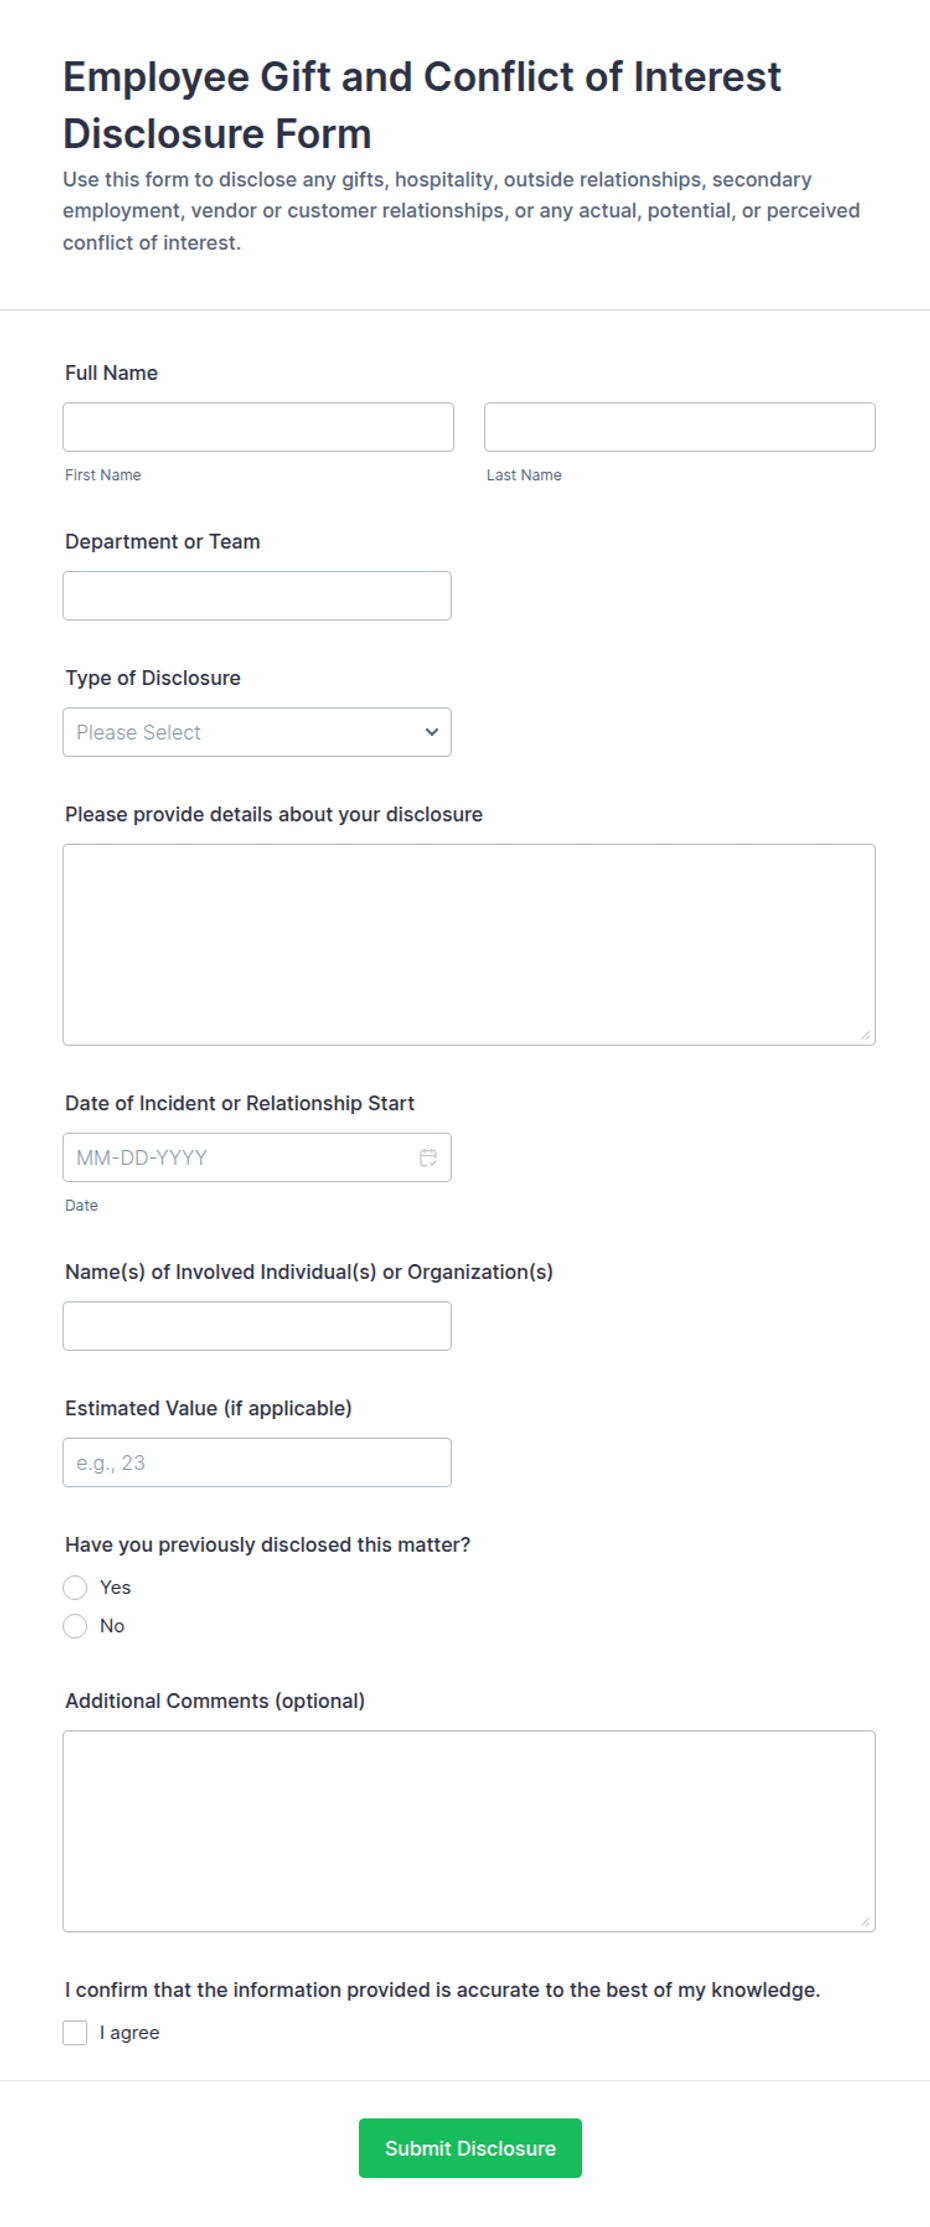The image size is (930, 2227).
Task: Open the Please Select combo box
Action: (x=257, y=732)
